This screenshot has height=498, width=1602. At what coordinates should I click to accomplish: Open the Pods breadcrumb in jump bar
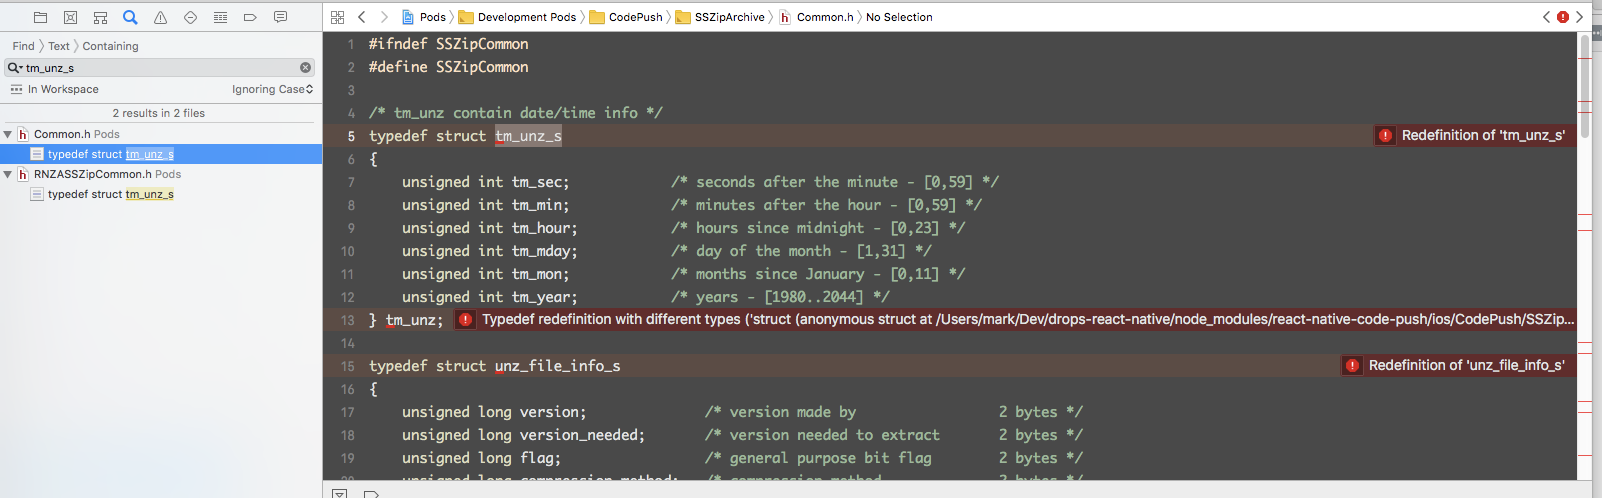click(424, 17)
